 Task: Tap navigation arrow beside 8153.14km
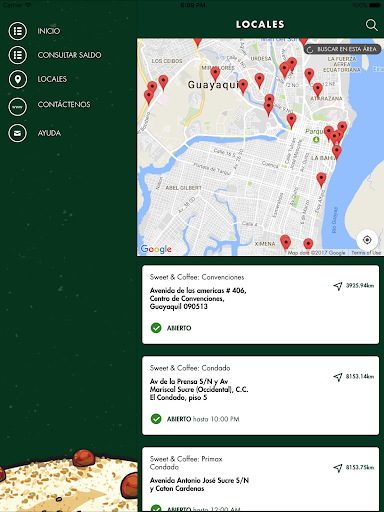[338, 377]
